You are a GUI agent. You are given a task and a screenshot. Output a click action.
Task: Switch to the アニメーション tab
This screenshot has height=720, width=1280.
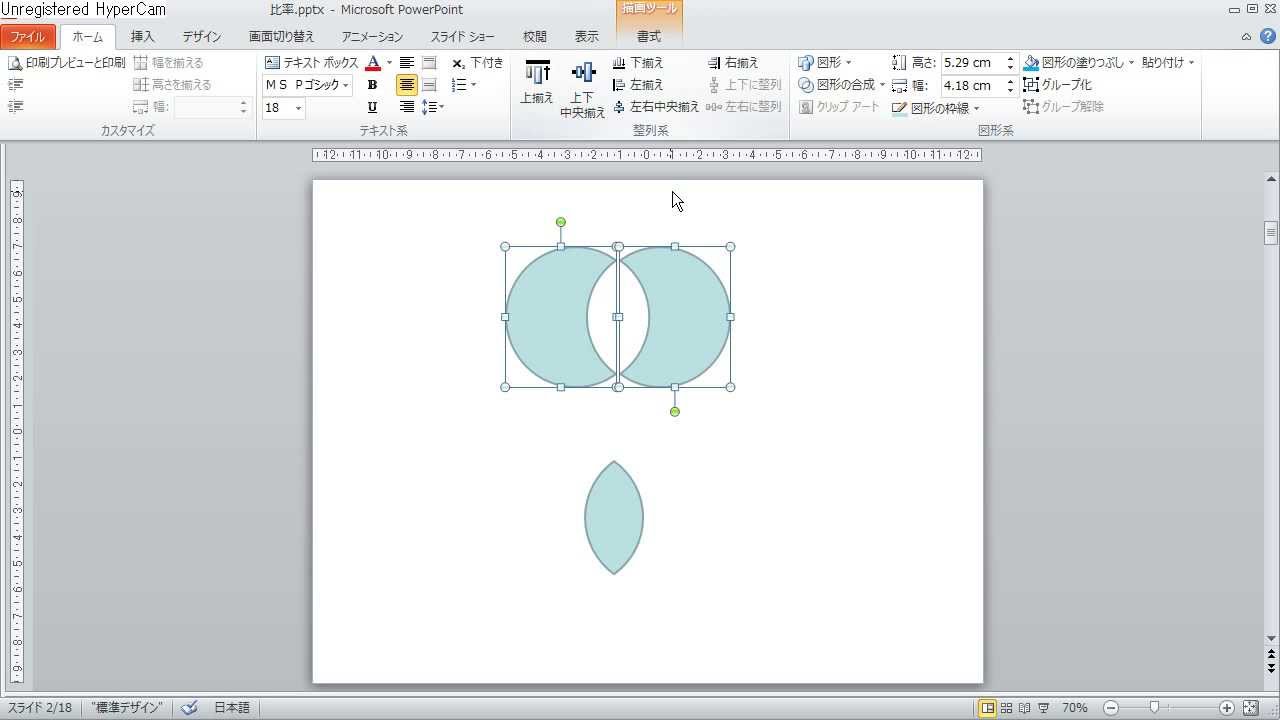pos(372,36)
